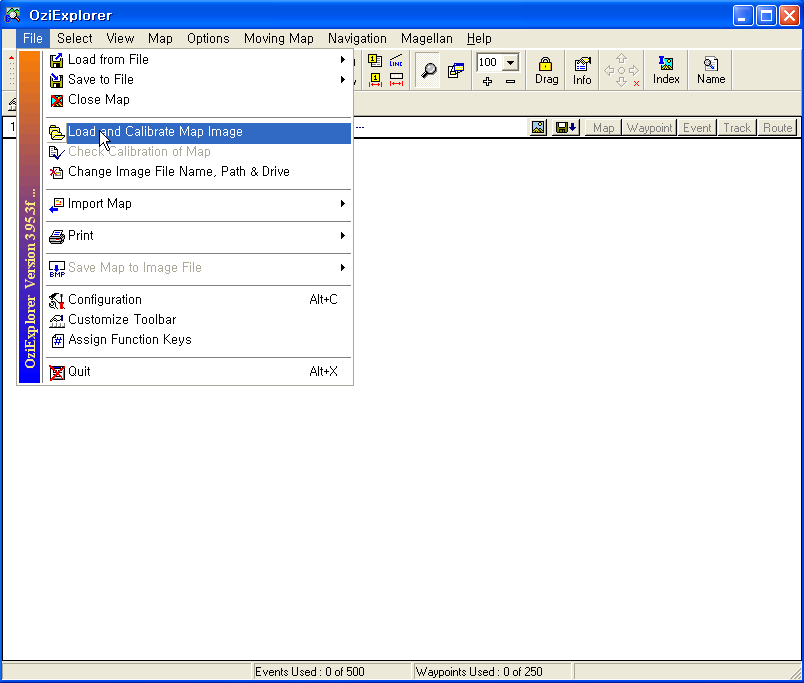Minimize the OziExplorer window
The width and height of the screenshot is (804, 683).
[742, 15]
